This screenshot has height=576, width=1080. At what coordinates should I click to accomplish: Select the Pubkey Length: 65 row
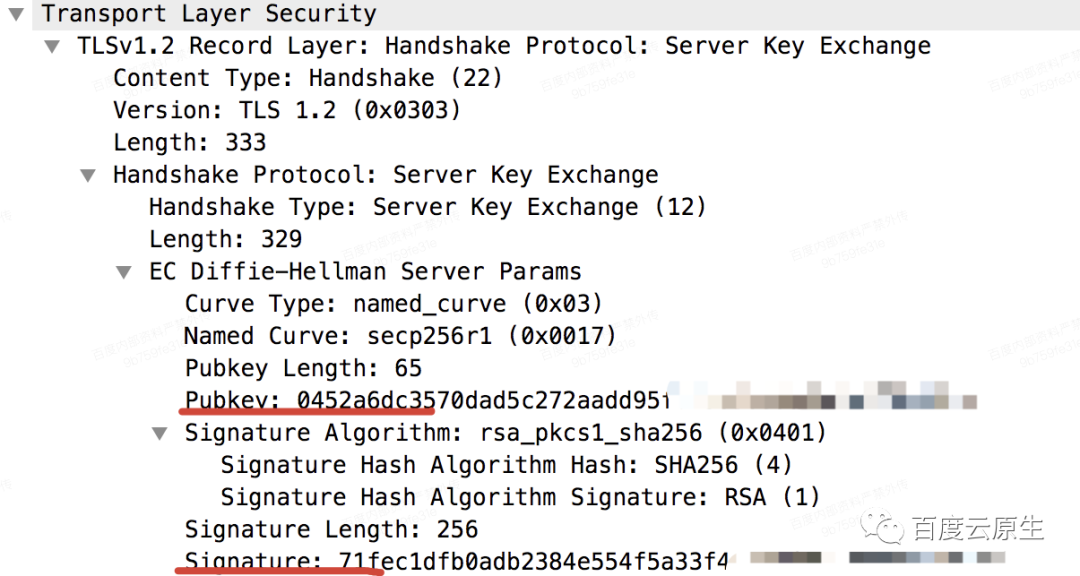303,368
